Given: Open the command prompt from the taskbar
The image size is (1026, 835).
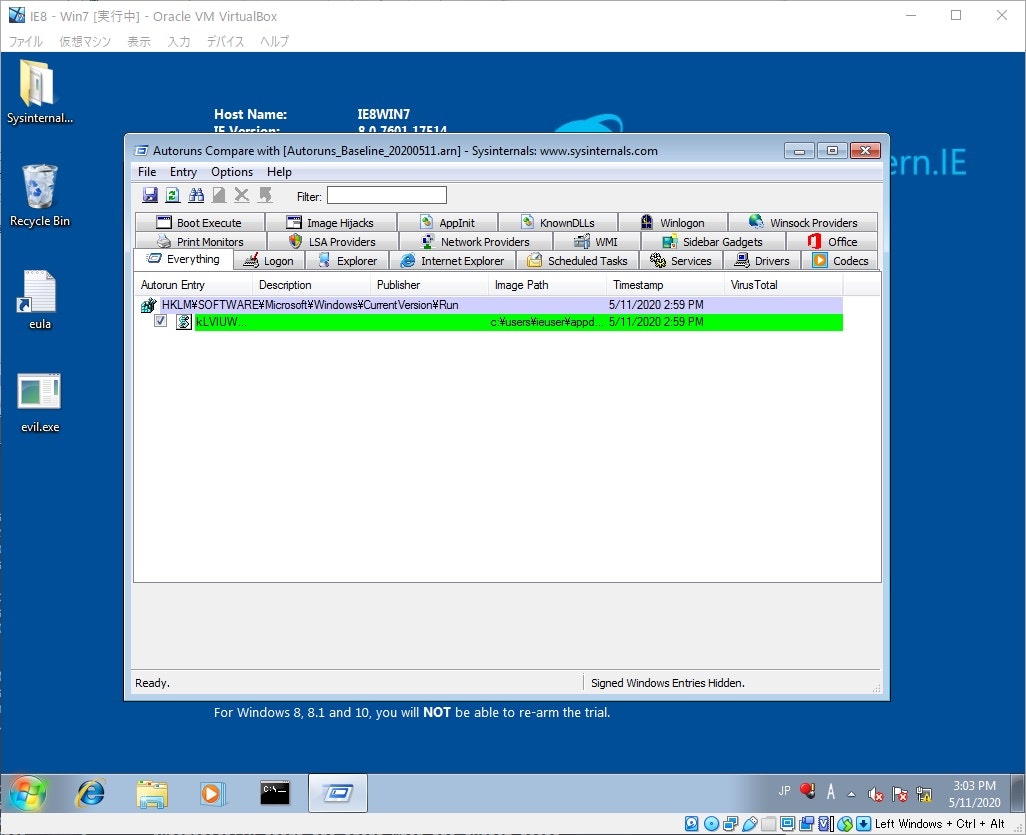Looking at the screenshot, I should 274,792.
